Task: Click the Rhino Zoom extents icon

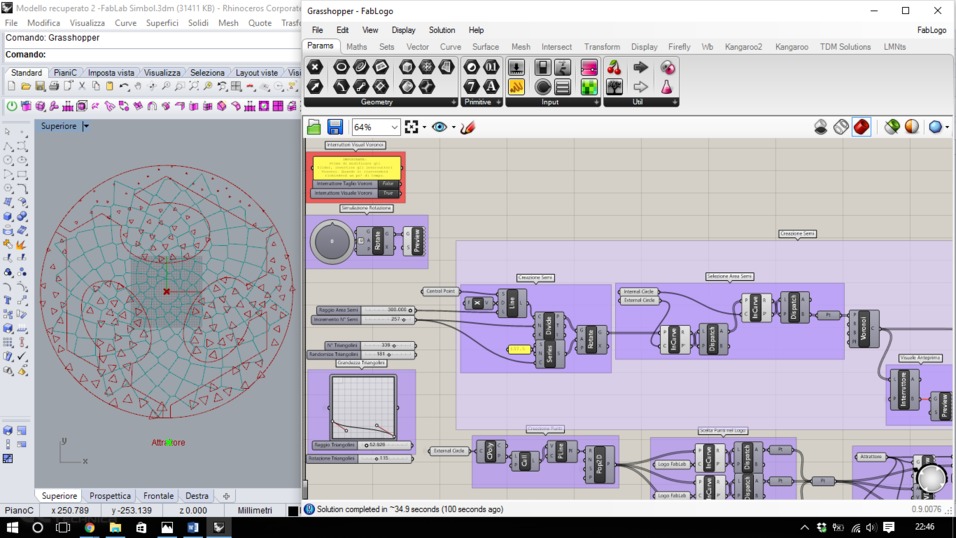Action: point(194,87)
